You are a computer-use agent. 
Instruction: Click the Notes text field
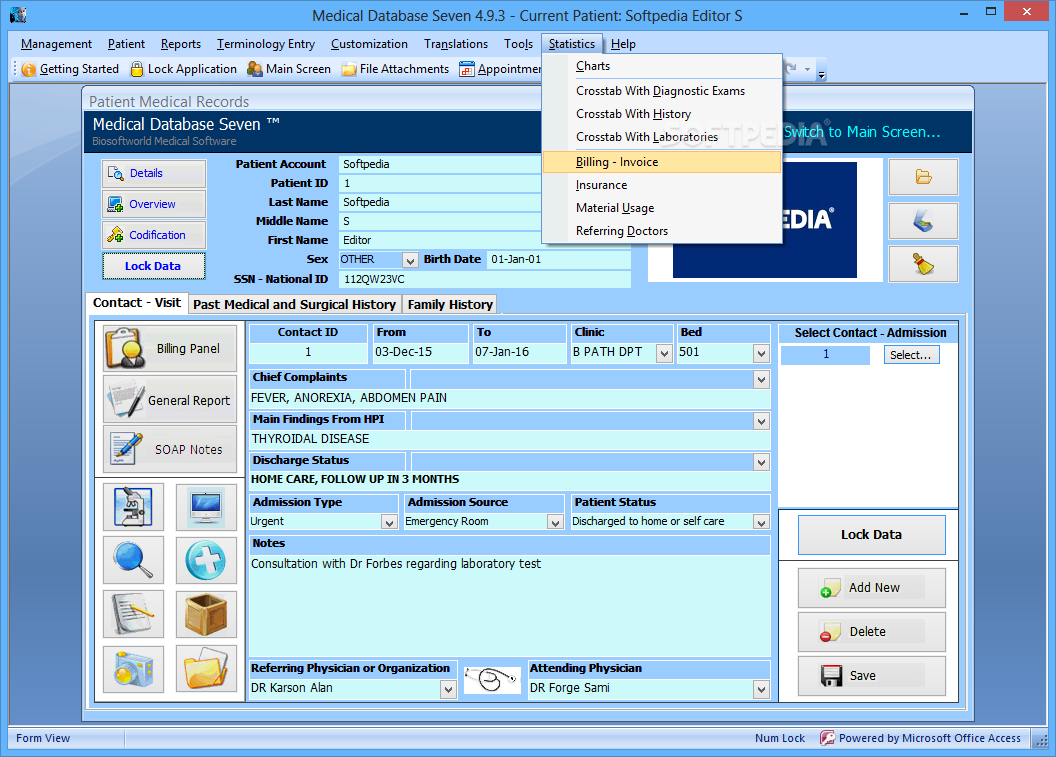click(x=510, y=605)
